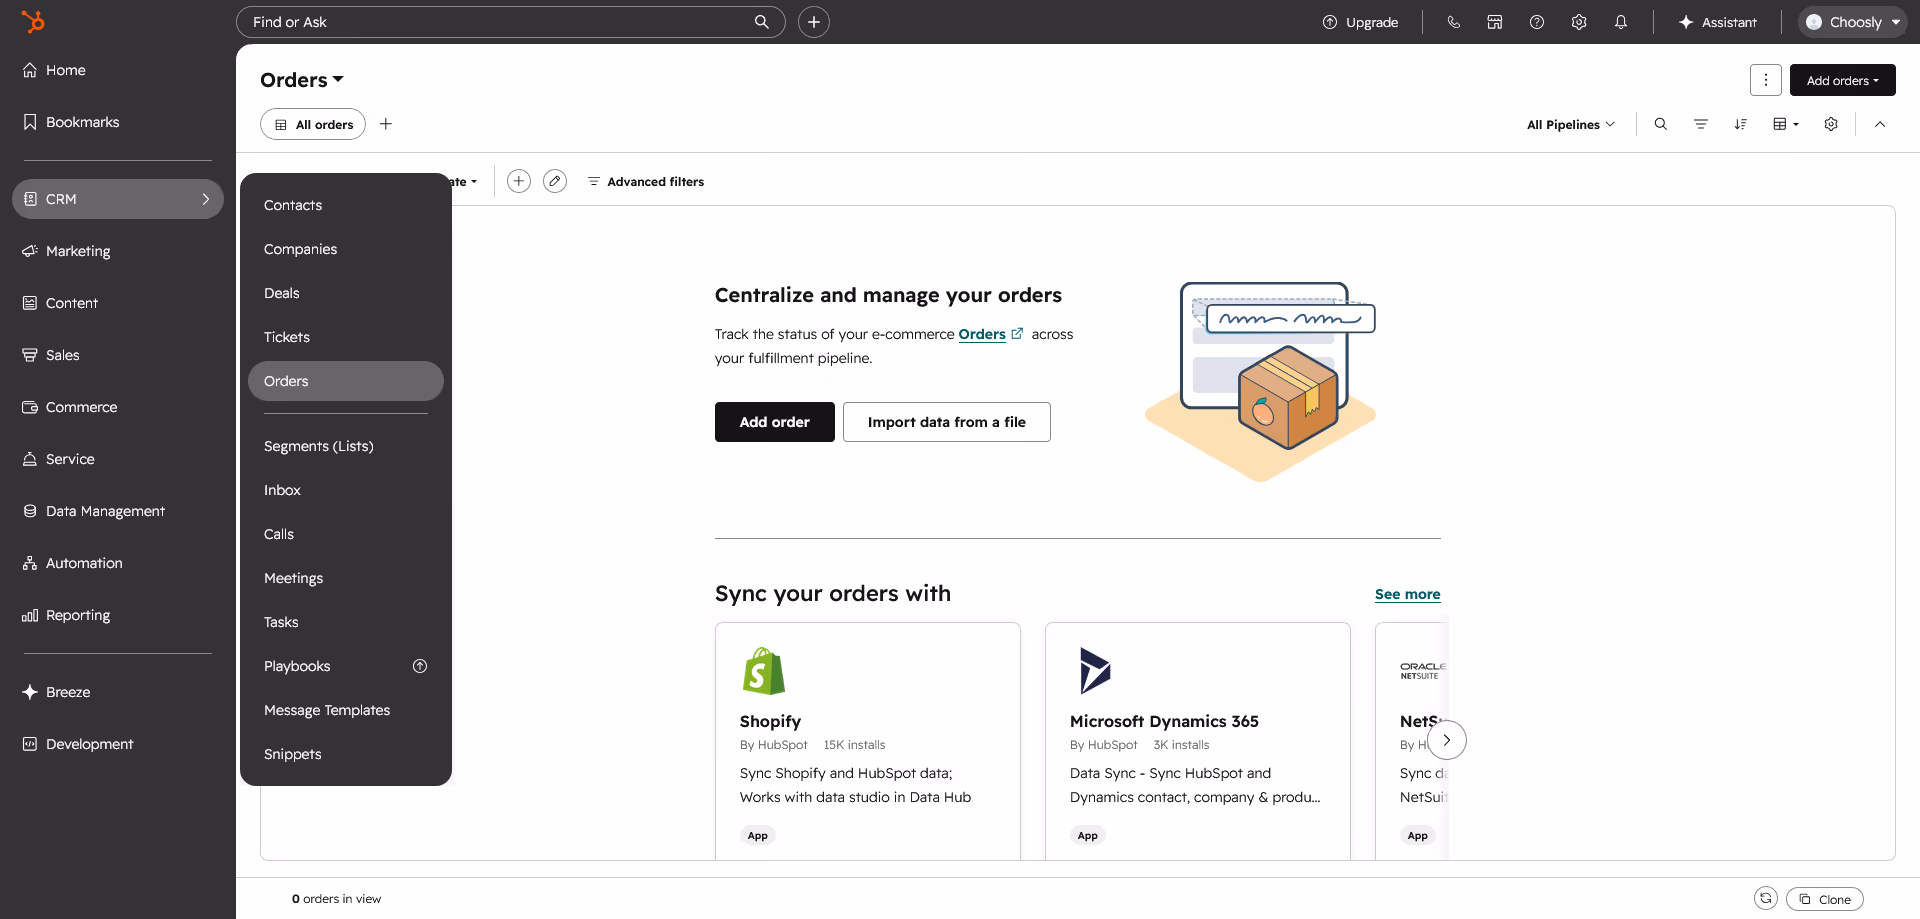Click the refresh icon next to Clone

[1766, 899]
